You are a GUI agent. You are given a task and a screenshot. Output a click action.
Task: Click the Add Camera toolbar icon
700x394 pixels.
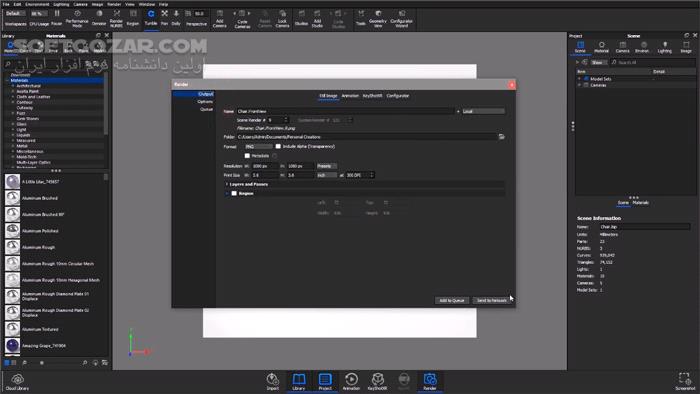[x=220, y=18]
